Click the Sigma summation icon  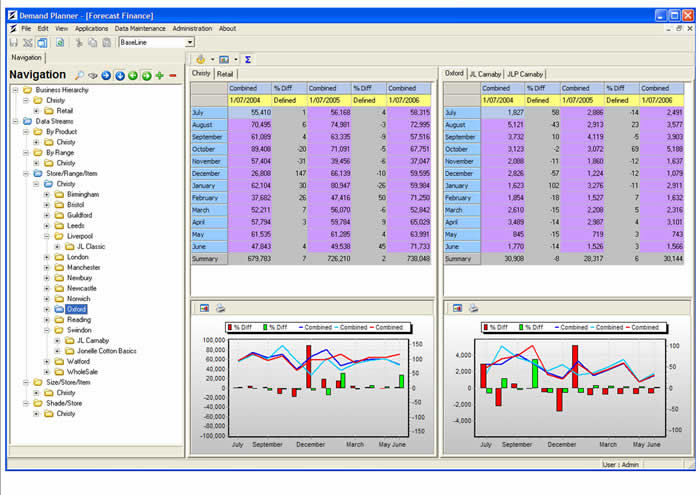tap(248, 59)
